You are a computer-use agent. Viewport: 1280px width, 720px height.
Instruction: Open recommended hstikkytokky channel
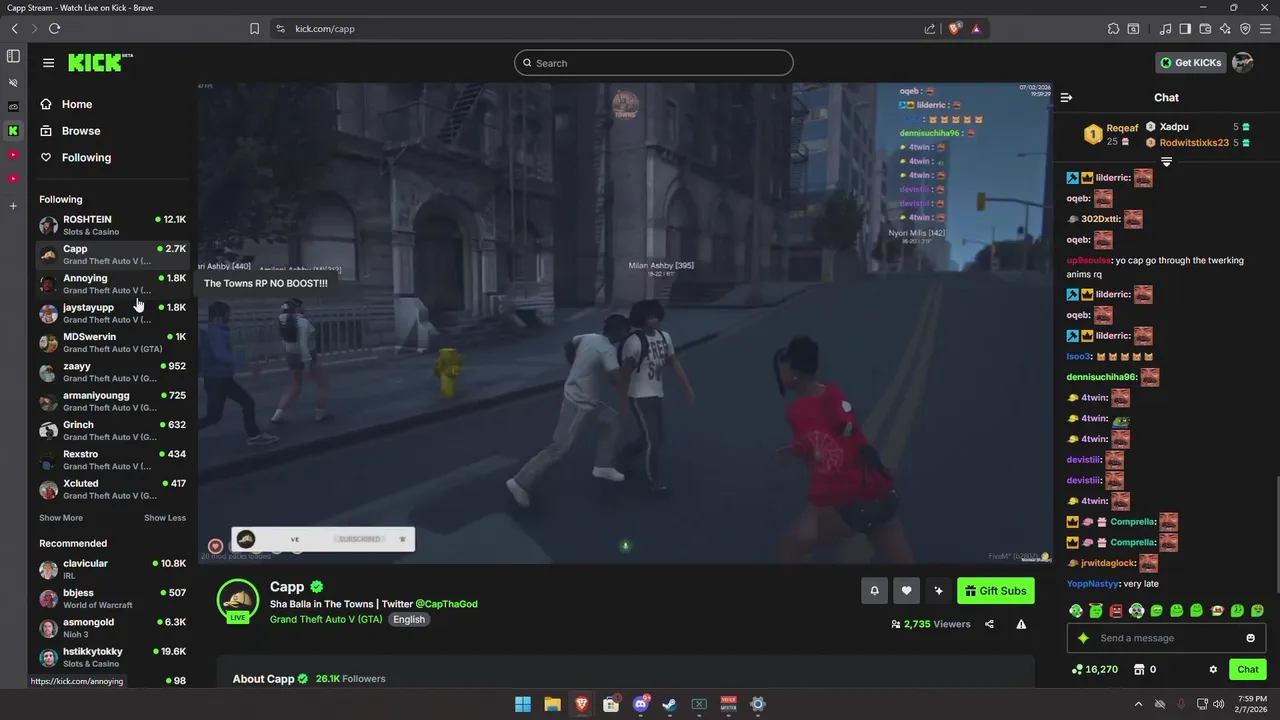(112, 657)
